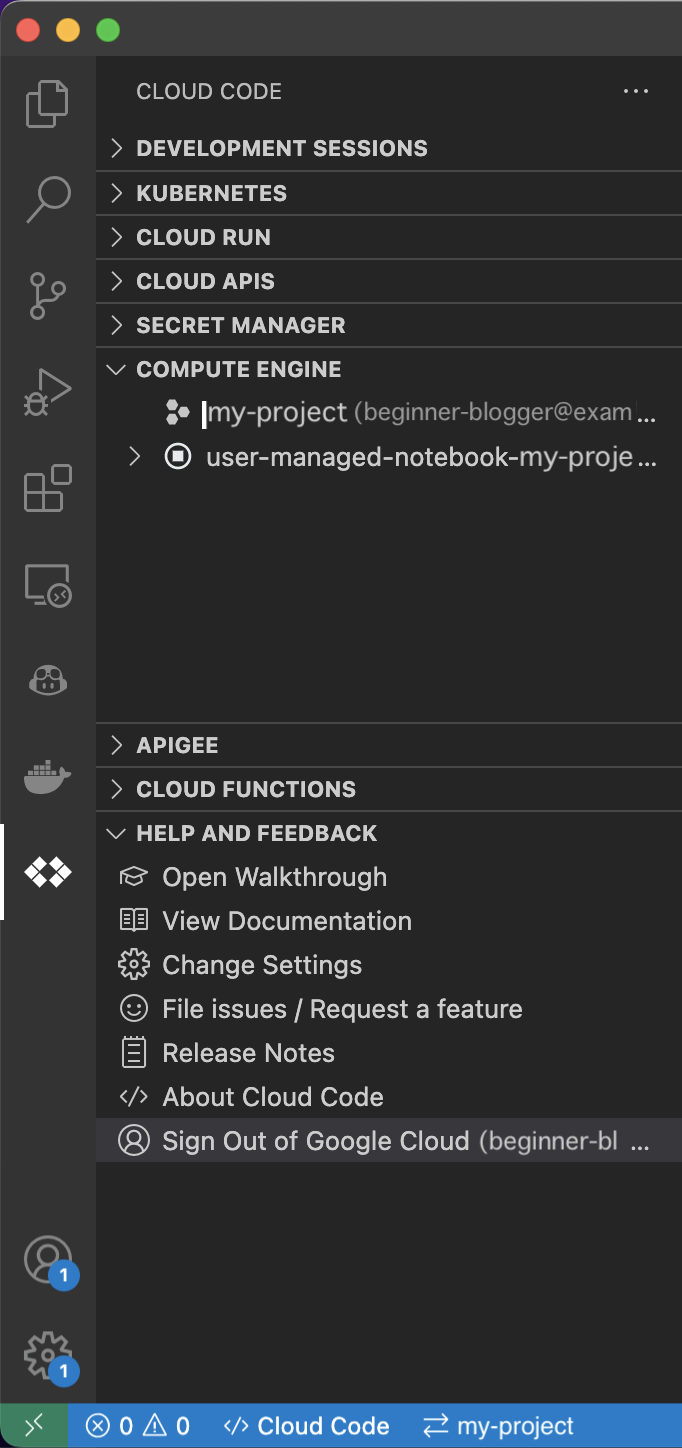Open the Source Control view

(47, 296)
